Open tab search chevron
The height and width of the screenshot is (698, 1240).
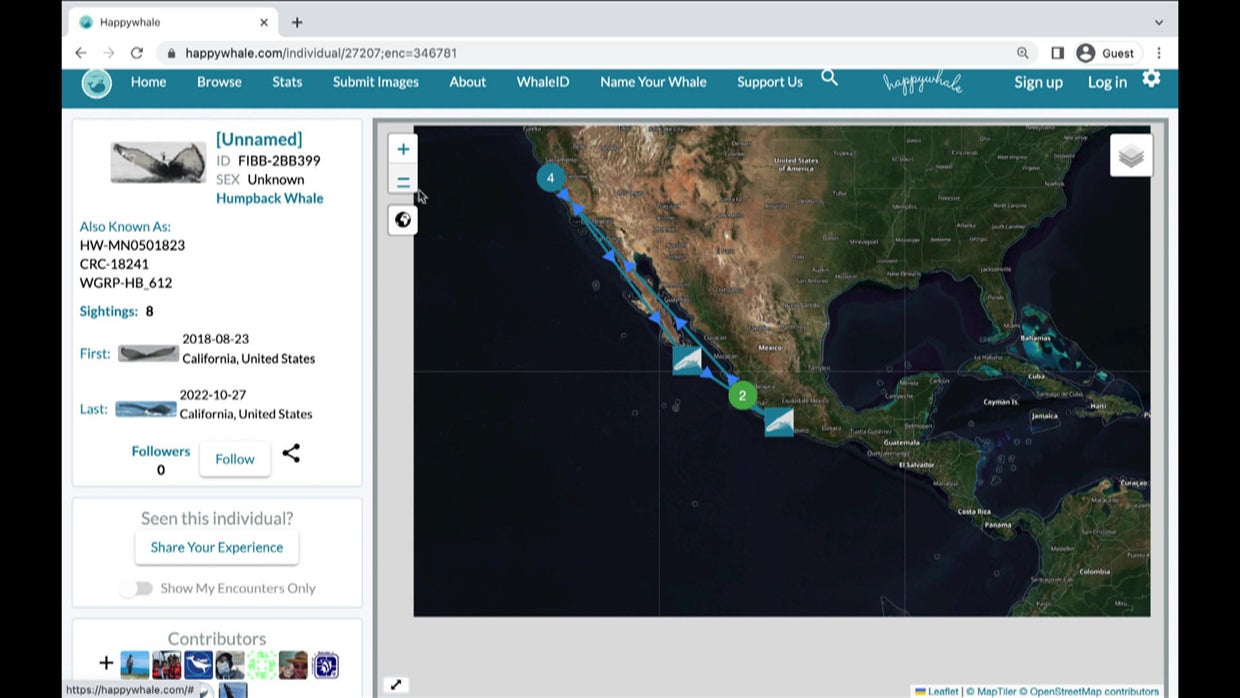[x=1159, y=22]
